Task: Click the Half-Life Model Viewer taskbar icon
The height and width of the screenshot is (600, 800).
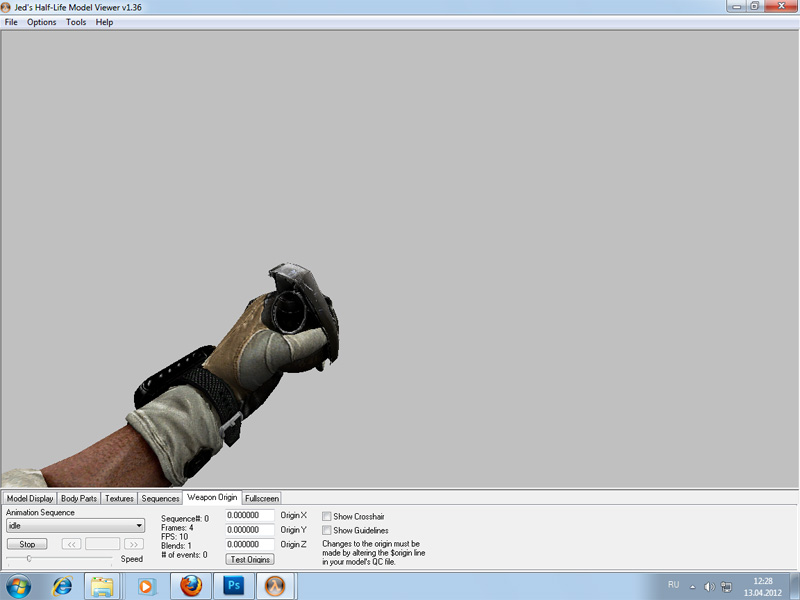Action: pos(275,585)
